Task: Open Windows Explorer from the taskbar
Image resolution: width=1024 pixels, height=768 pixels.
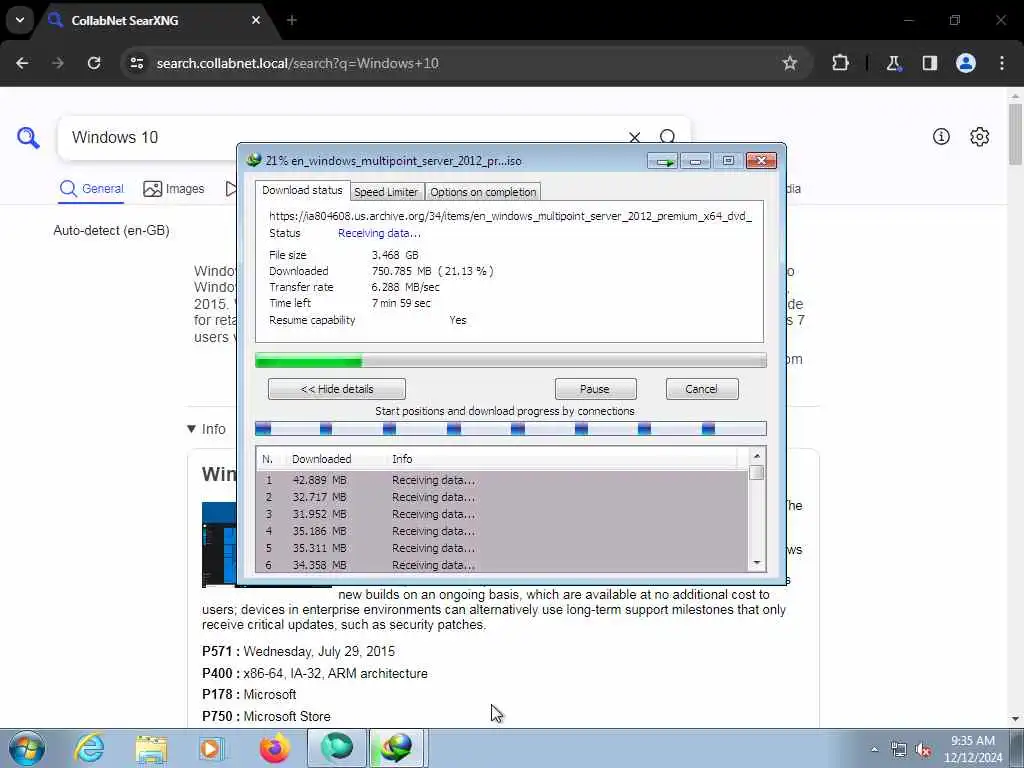Action: click(152, 748)
